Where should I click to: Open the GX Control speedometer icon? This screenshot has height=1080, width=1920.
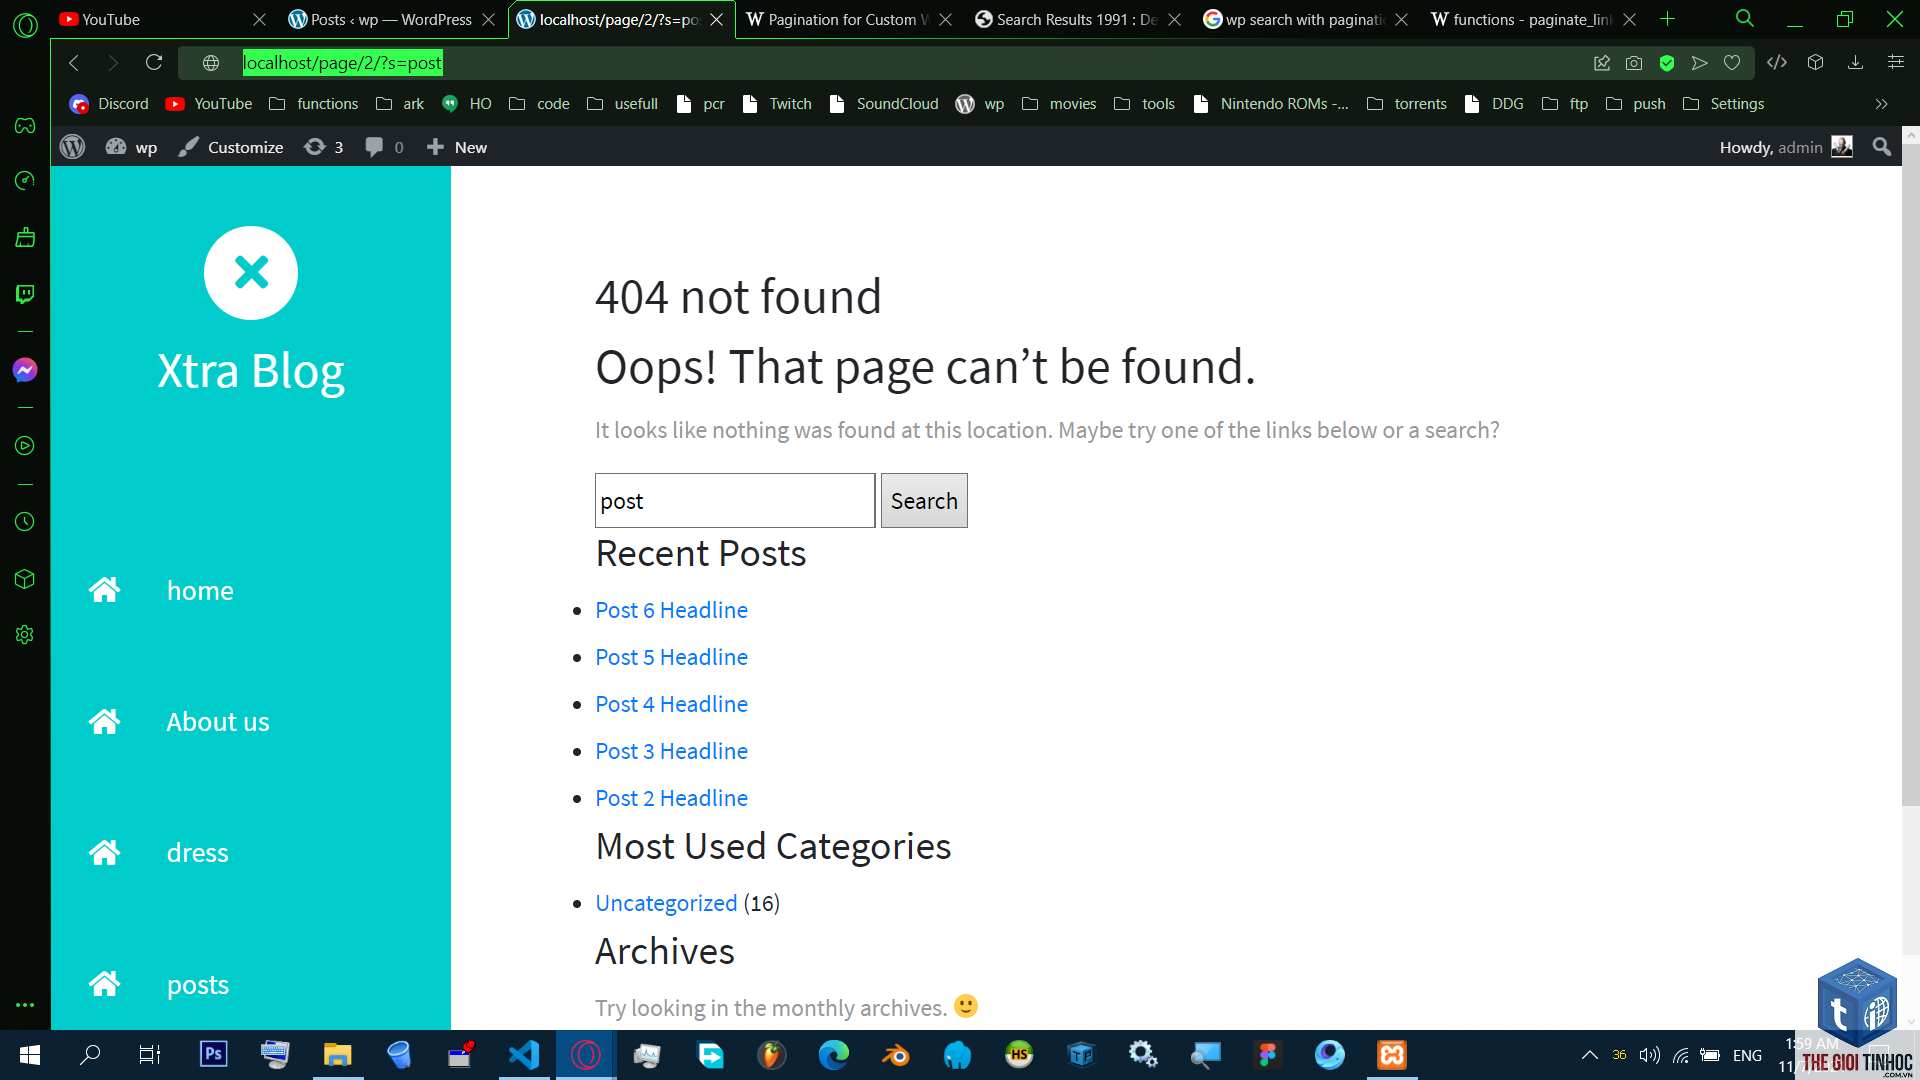pos(25,181)
